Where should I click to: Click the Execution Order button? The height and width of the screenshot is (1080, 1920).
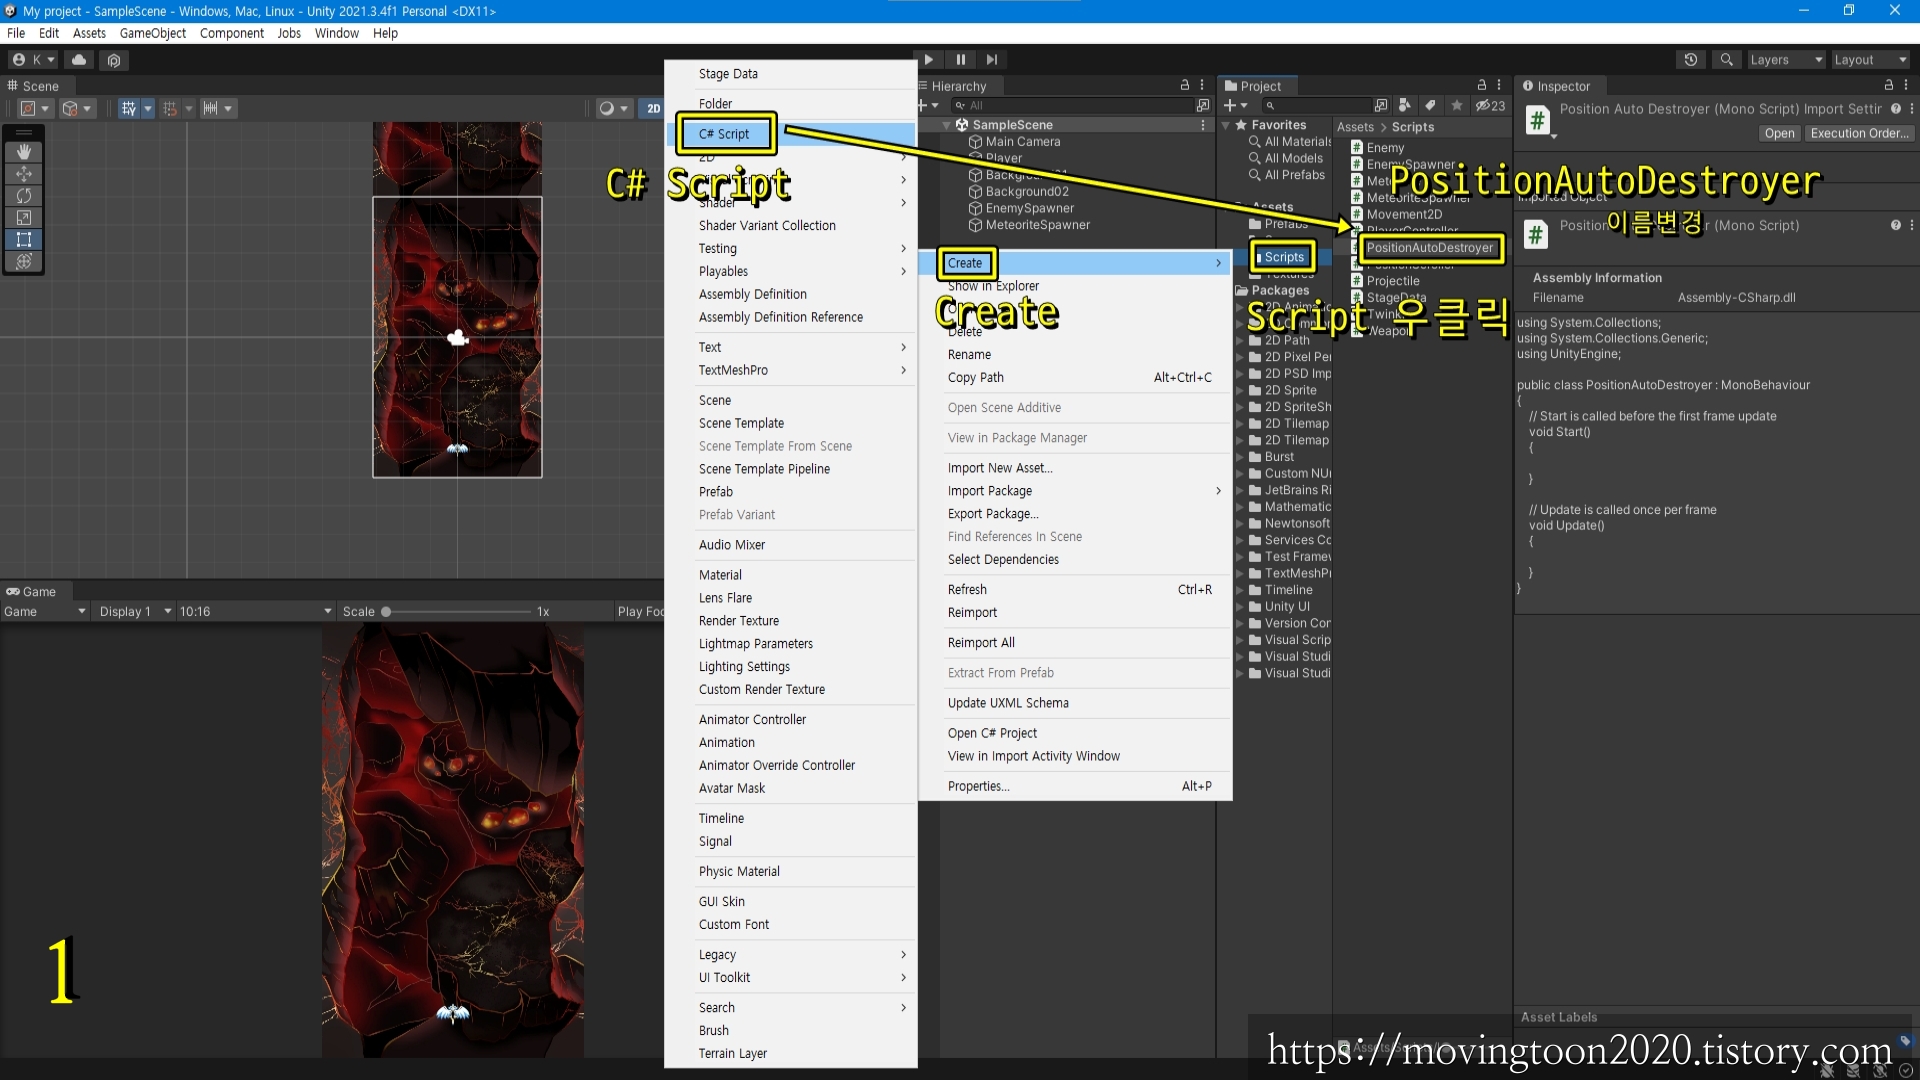[x=1859, y=133]
